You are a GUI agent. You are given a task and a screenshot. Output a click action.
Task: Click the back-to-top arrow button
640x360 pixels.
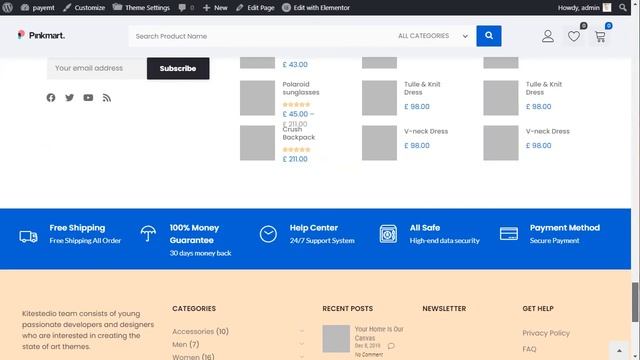click(619, 350)
